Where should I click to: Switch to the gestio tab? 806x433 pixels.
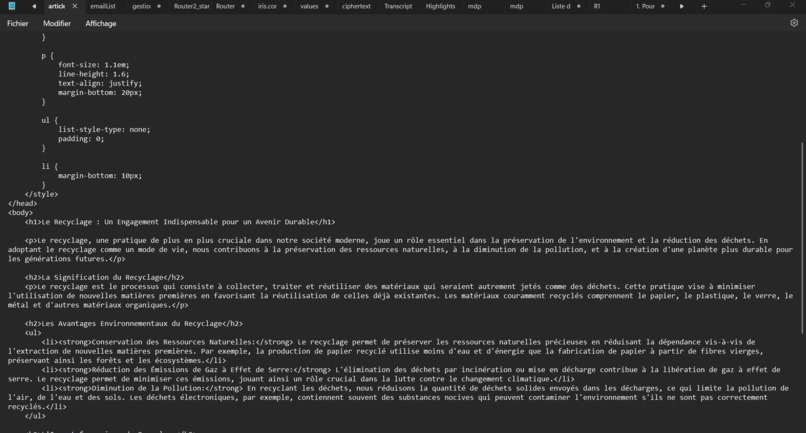point(141,6)
